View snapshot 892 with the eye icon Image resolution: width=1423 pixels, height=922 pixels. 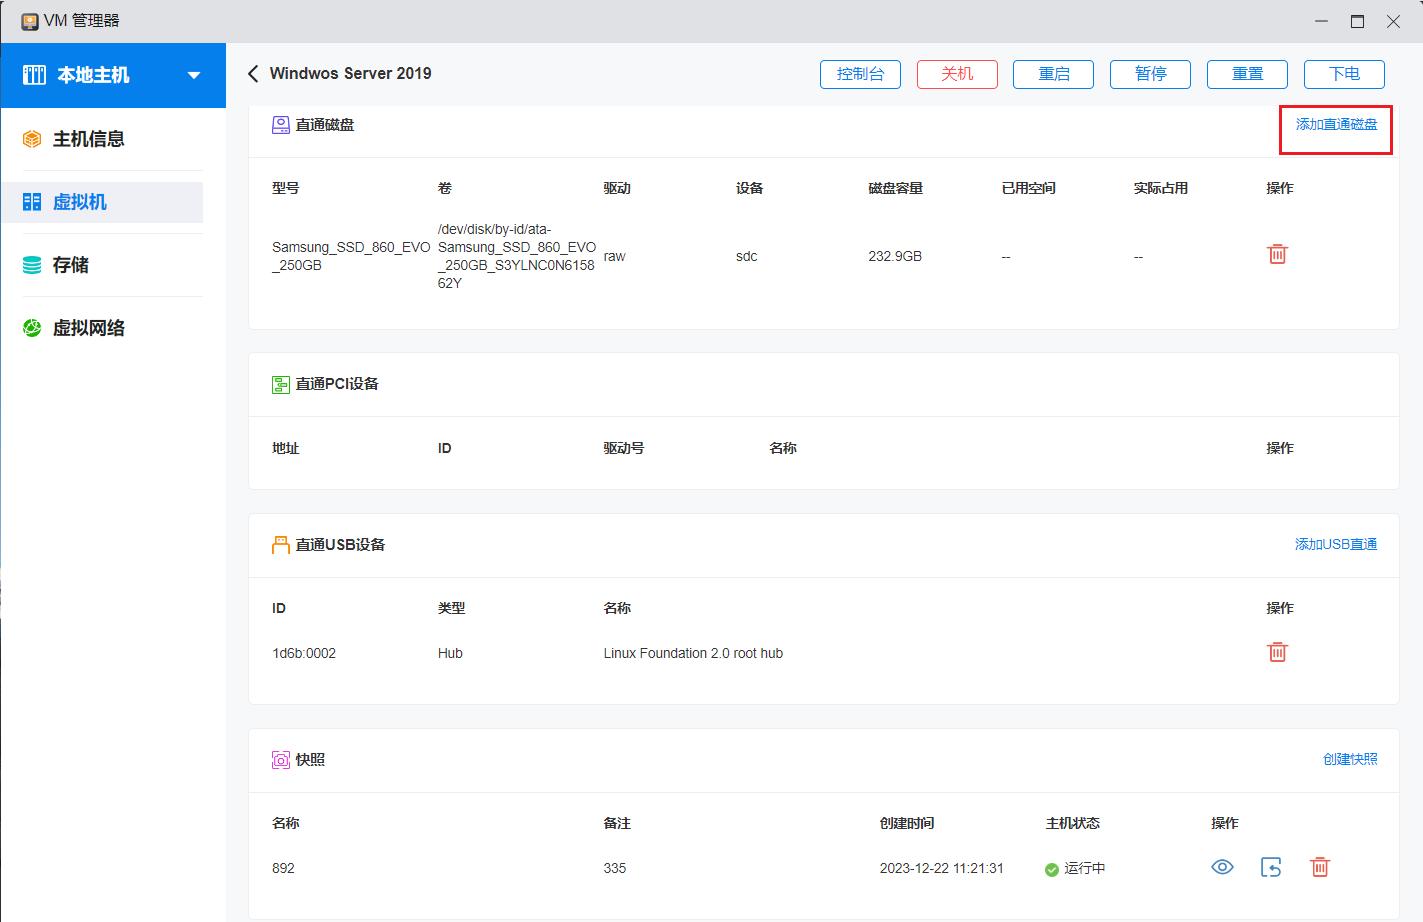tap(1222, 867)
